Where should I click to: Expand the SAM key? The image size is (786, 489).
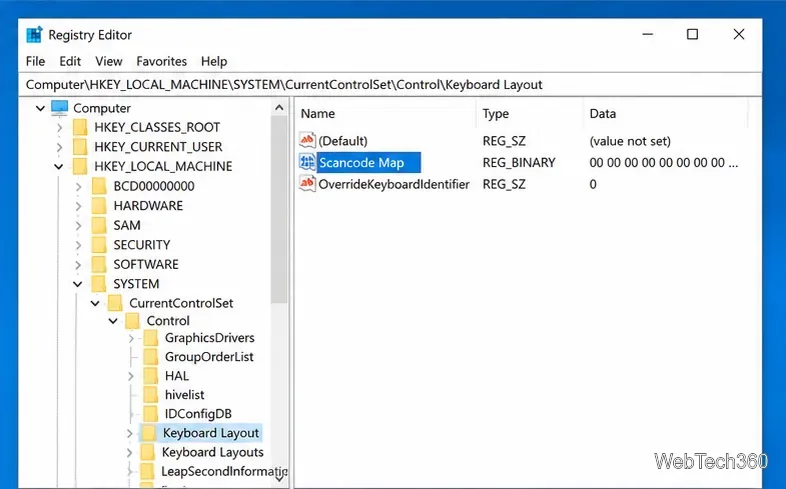[x=79, y=225]
